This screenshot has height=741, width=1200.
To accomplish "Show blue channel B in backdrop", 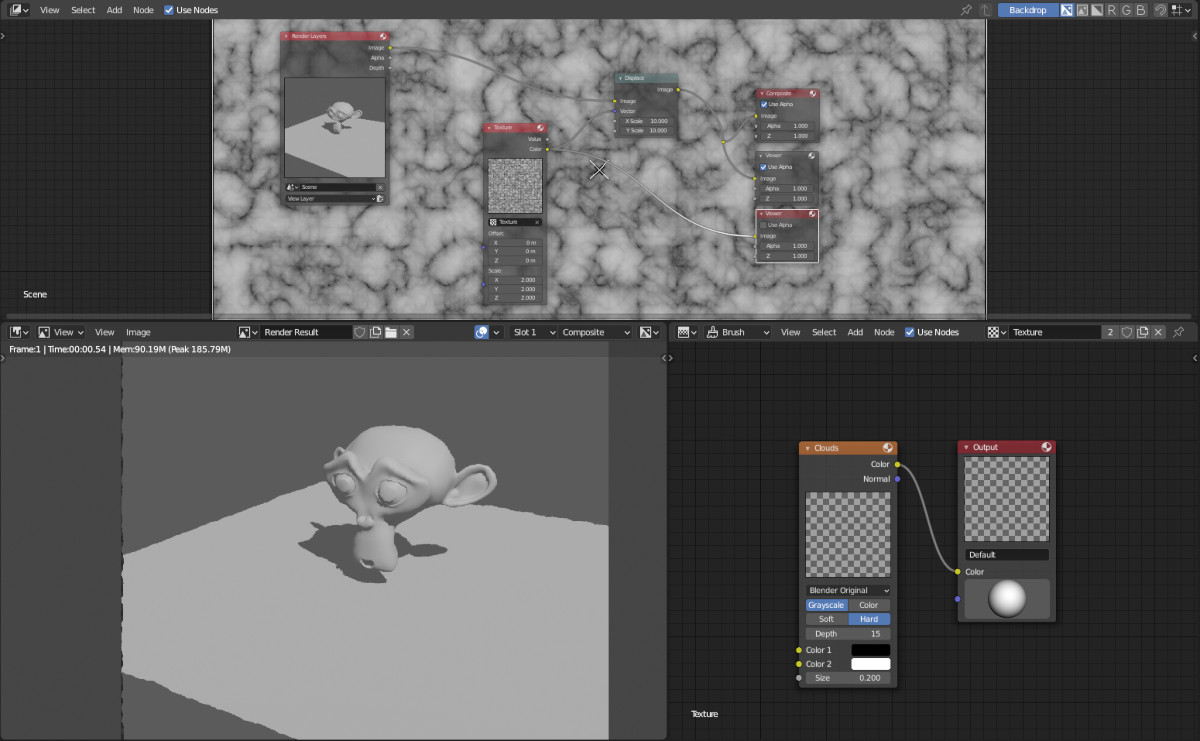I will [x=1140, y=10].
